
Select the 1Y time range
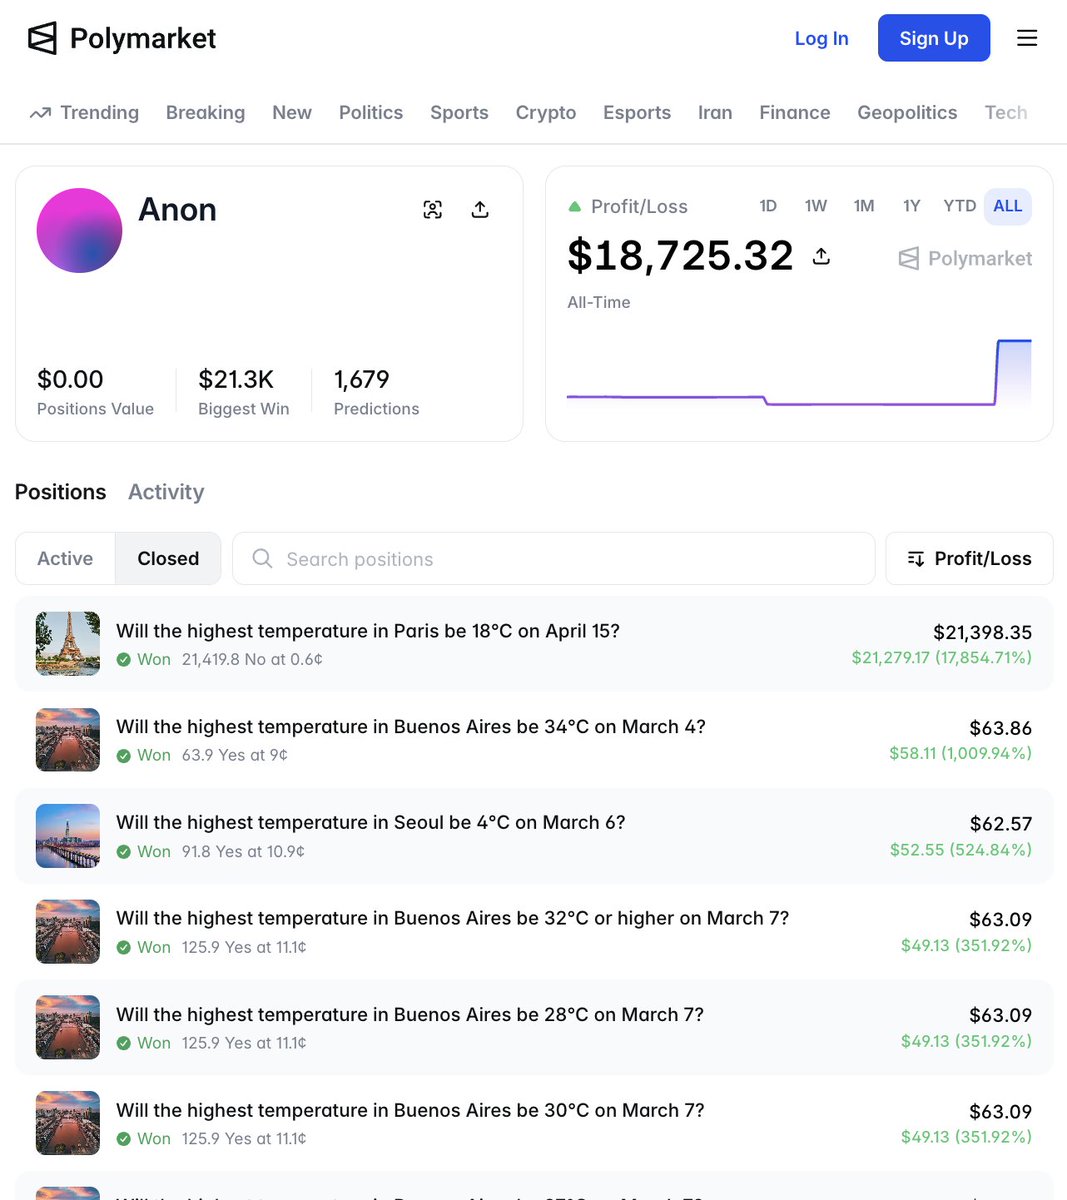(x=911, y=206)
